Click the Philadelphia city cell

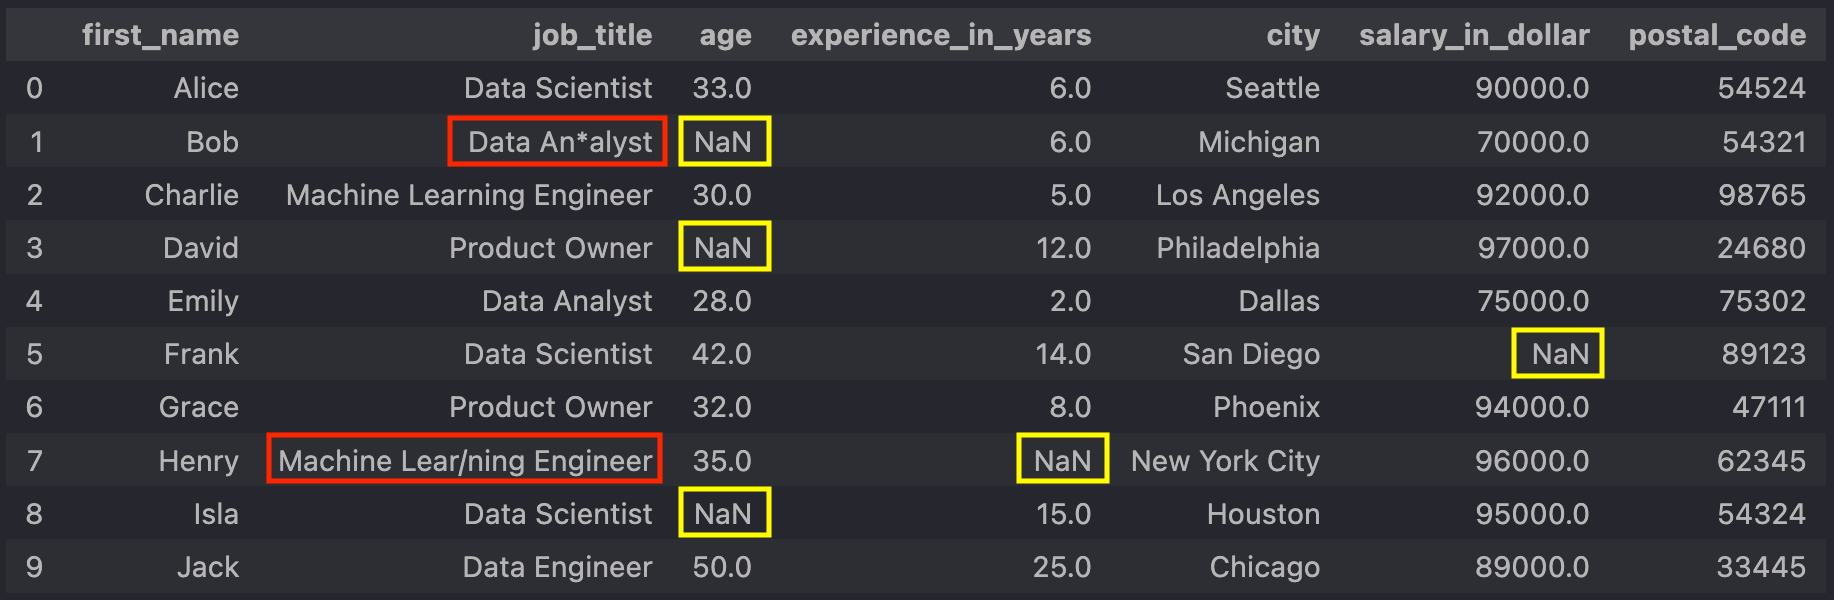1238,248
